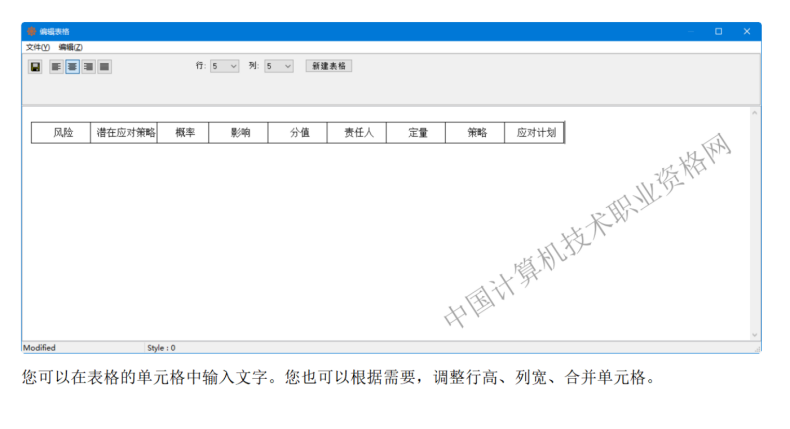Open the 列 (columns) count dropdown
Screen dimensions: 790x429
[x=279, y=66]
